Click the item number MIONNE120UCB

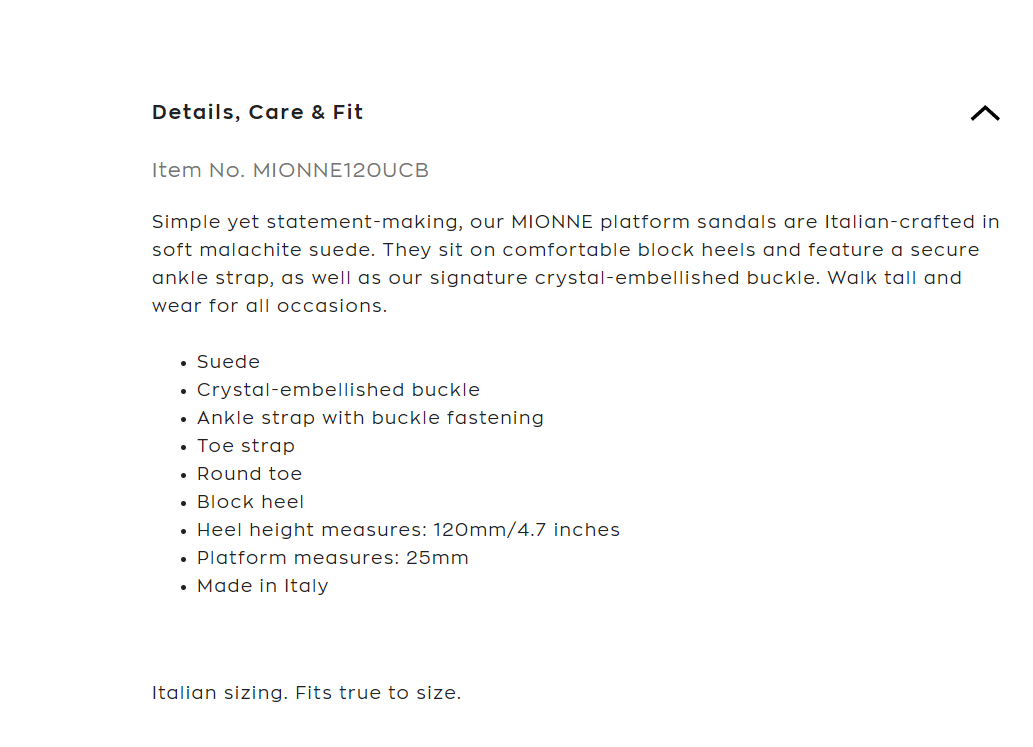pos(340,170)
